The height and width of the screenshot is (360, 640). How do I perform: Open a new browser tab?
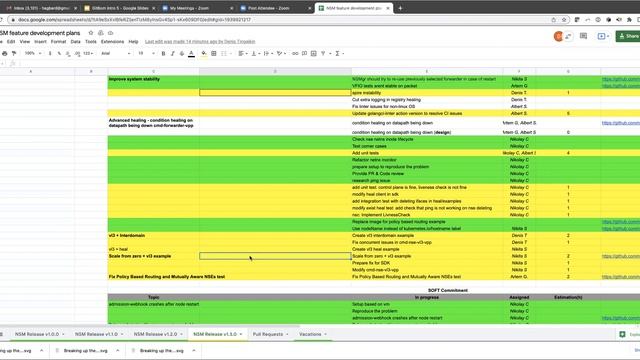coord(400,8)
